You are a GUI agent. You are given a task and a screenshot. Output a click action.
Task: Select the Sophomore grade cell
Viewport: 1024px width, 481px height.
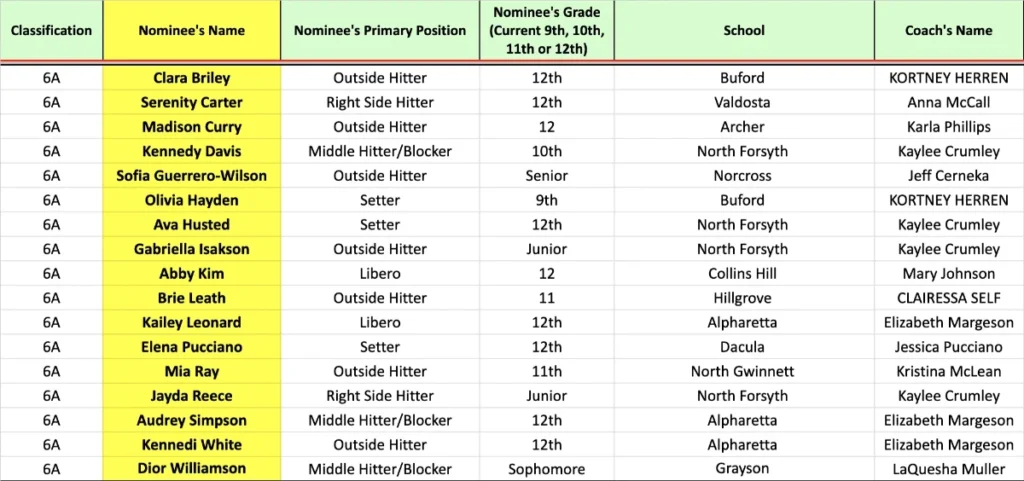pyautogui.click(x=547, y=469)
